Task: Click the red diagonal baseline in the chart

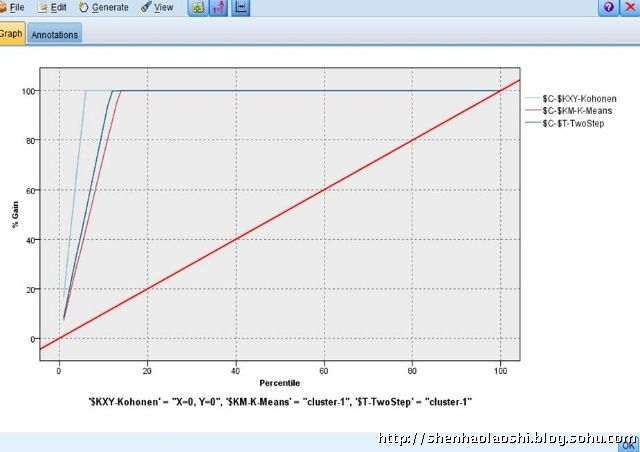Action: click(280, 214)
